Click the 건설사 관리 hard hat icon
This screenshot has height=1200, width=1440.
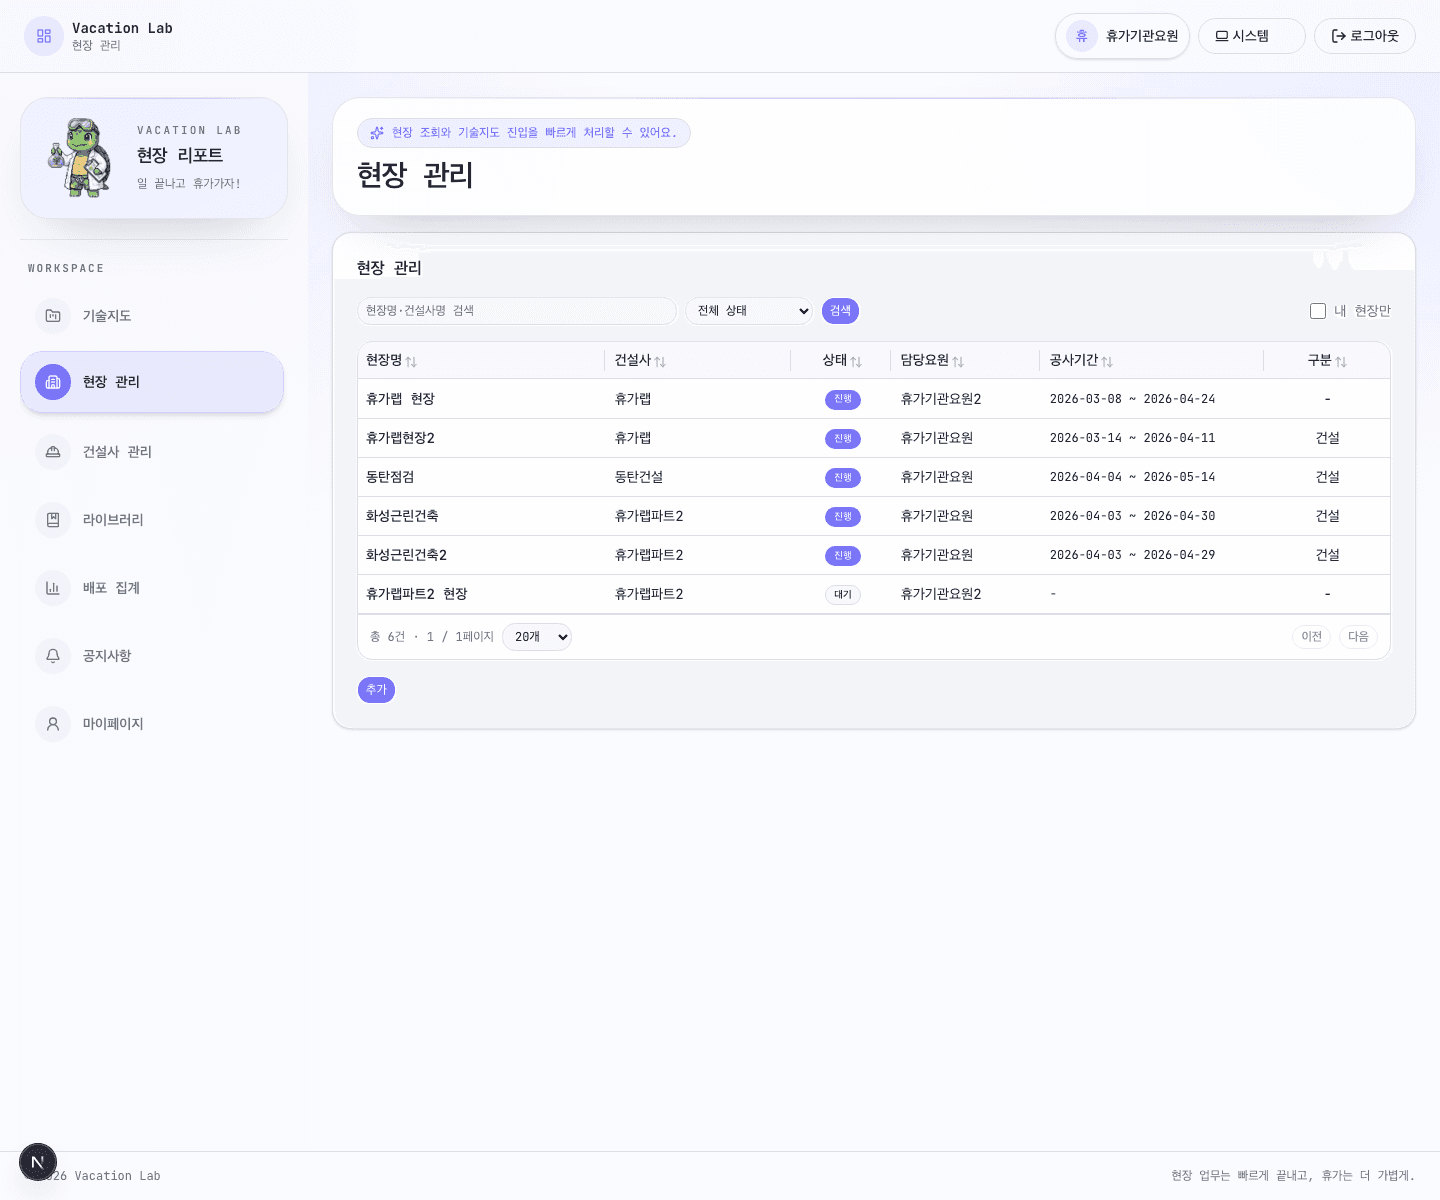(x=53, y=452)
